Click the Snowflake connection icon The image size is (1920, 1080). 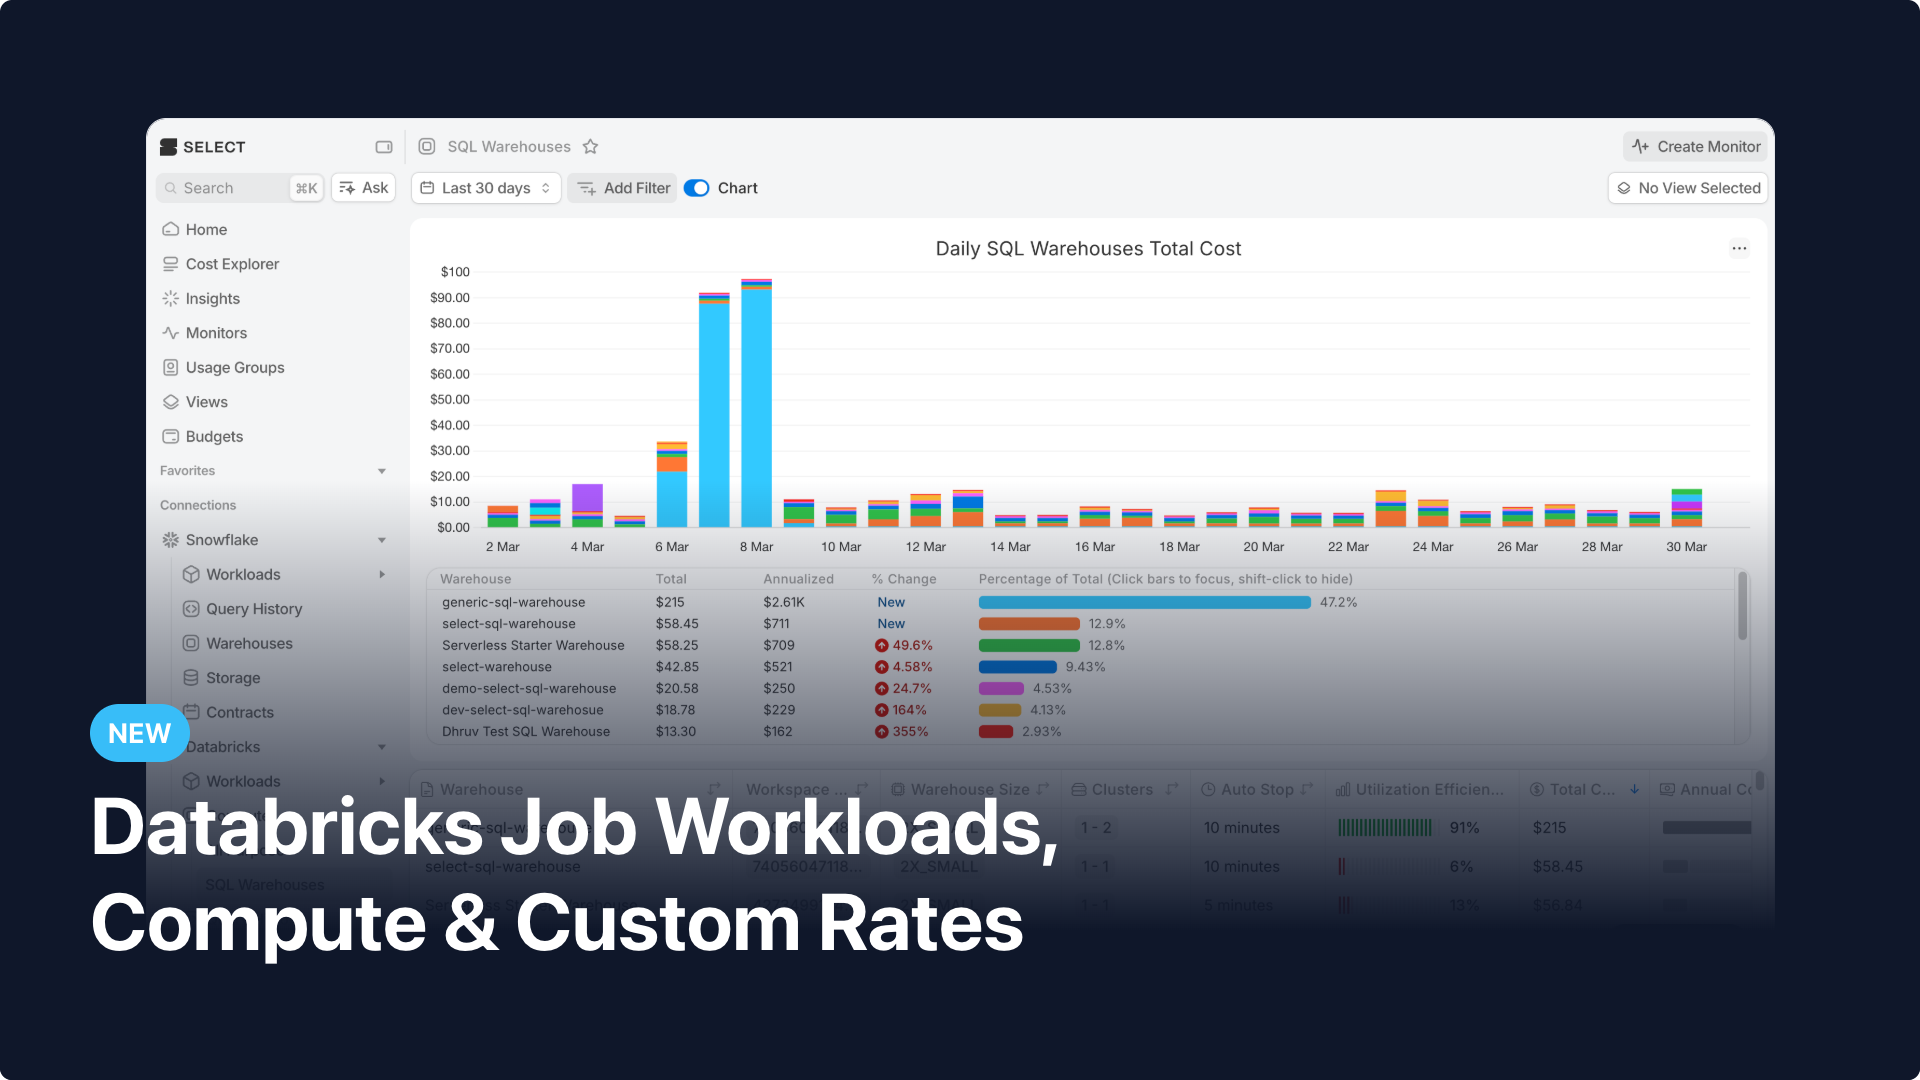(x=171, y=540)
